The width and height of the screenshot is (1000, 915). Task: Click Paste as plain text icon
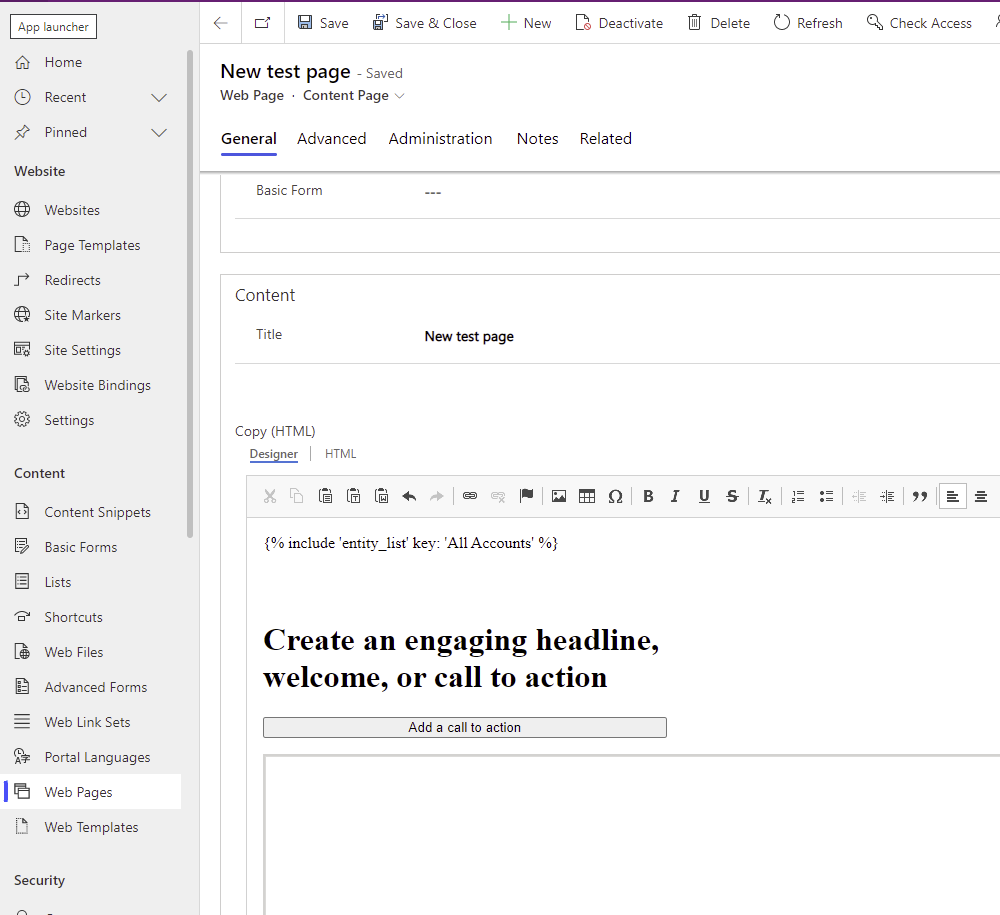click(353, 496)
